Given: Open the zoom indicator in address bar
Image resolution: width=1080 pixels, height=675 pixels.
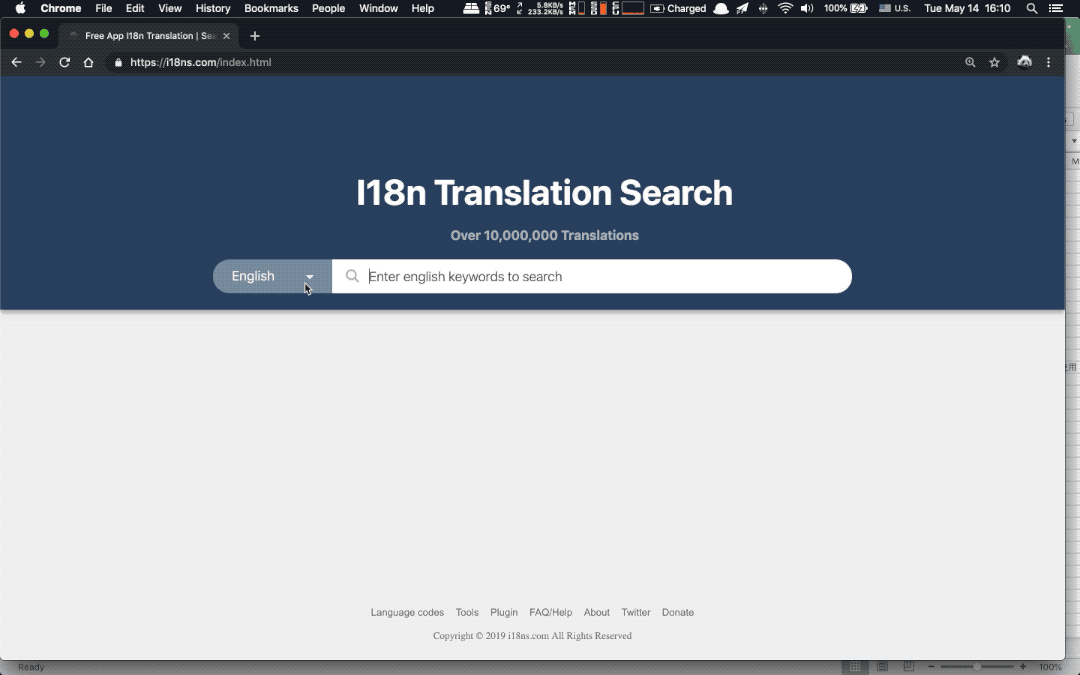Looking at the screenshot, I should coord(970,62).
